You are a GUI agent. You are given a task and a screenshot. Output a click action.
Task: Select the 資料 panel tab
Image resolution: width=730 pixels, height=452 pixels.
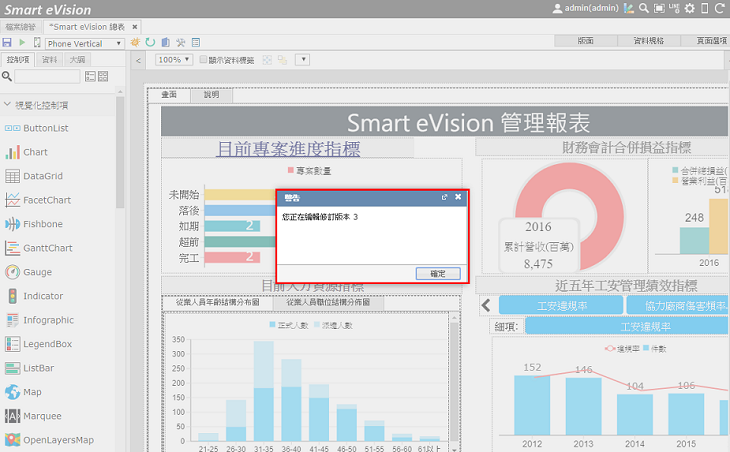(x=49, y=60)
